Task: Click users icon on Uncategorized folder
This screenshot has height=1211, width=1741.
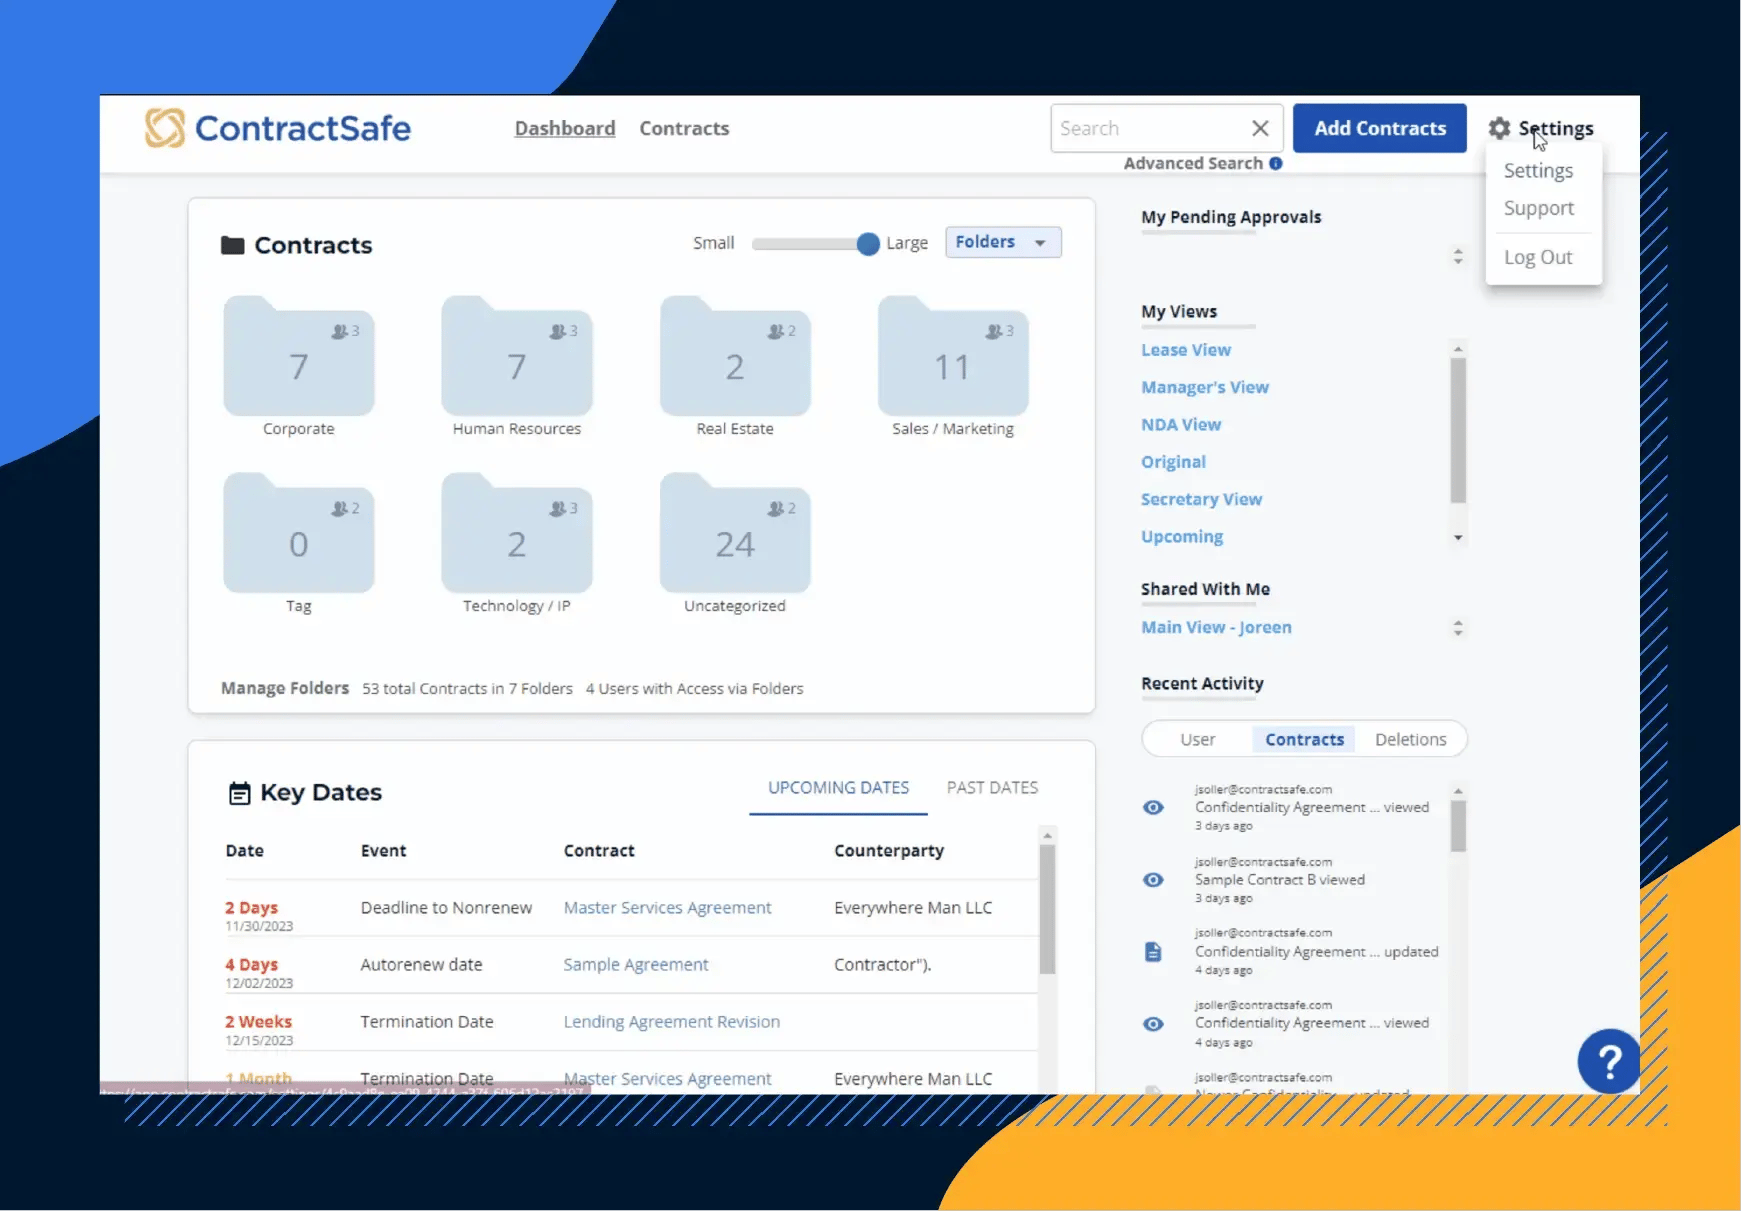Action: (776, 509)
